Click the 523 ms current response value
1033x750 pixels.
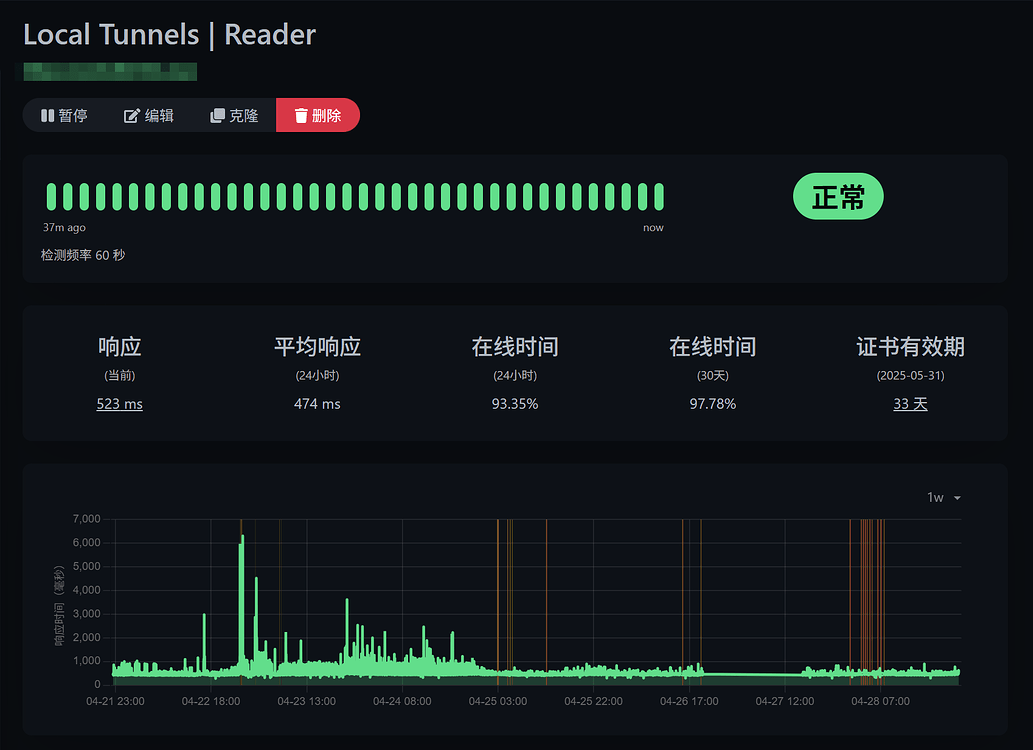coord(119,404)
